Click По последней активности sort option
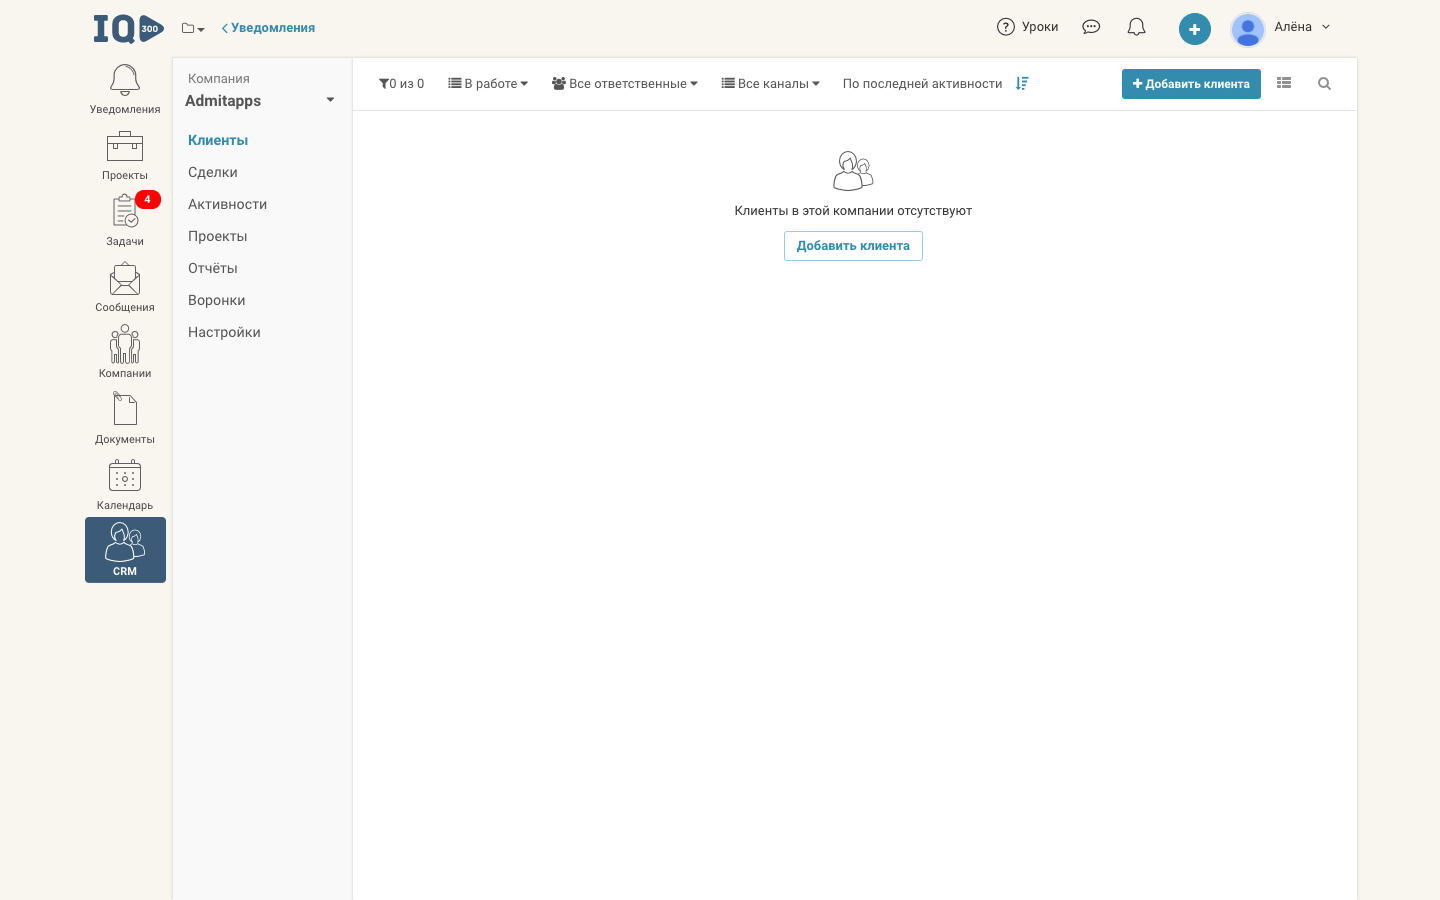 coord(922,84)
